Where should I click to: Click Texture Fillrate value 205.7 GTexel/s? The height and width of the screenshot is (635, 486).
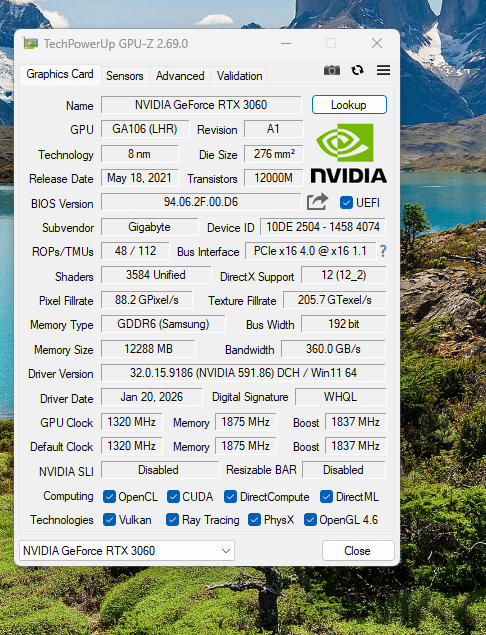click(x=335, y=300)
